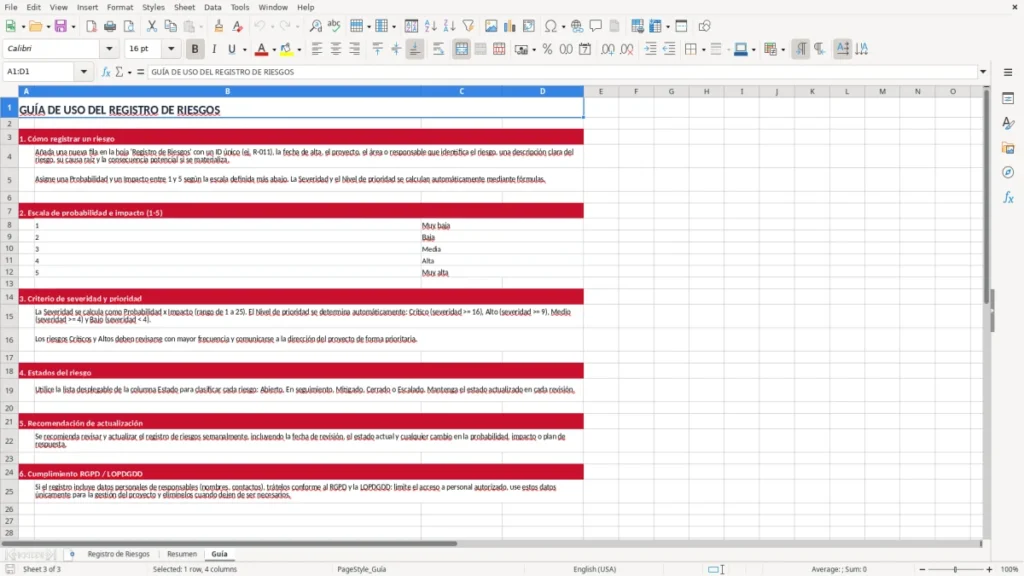Click the Spelling check icon
1024x576 pixels.
click(x=334, y=26)
